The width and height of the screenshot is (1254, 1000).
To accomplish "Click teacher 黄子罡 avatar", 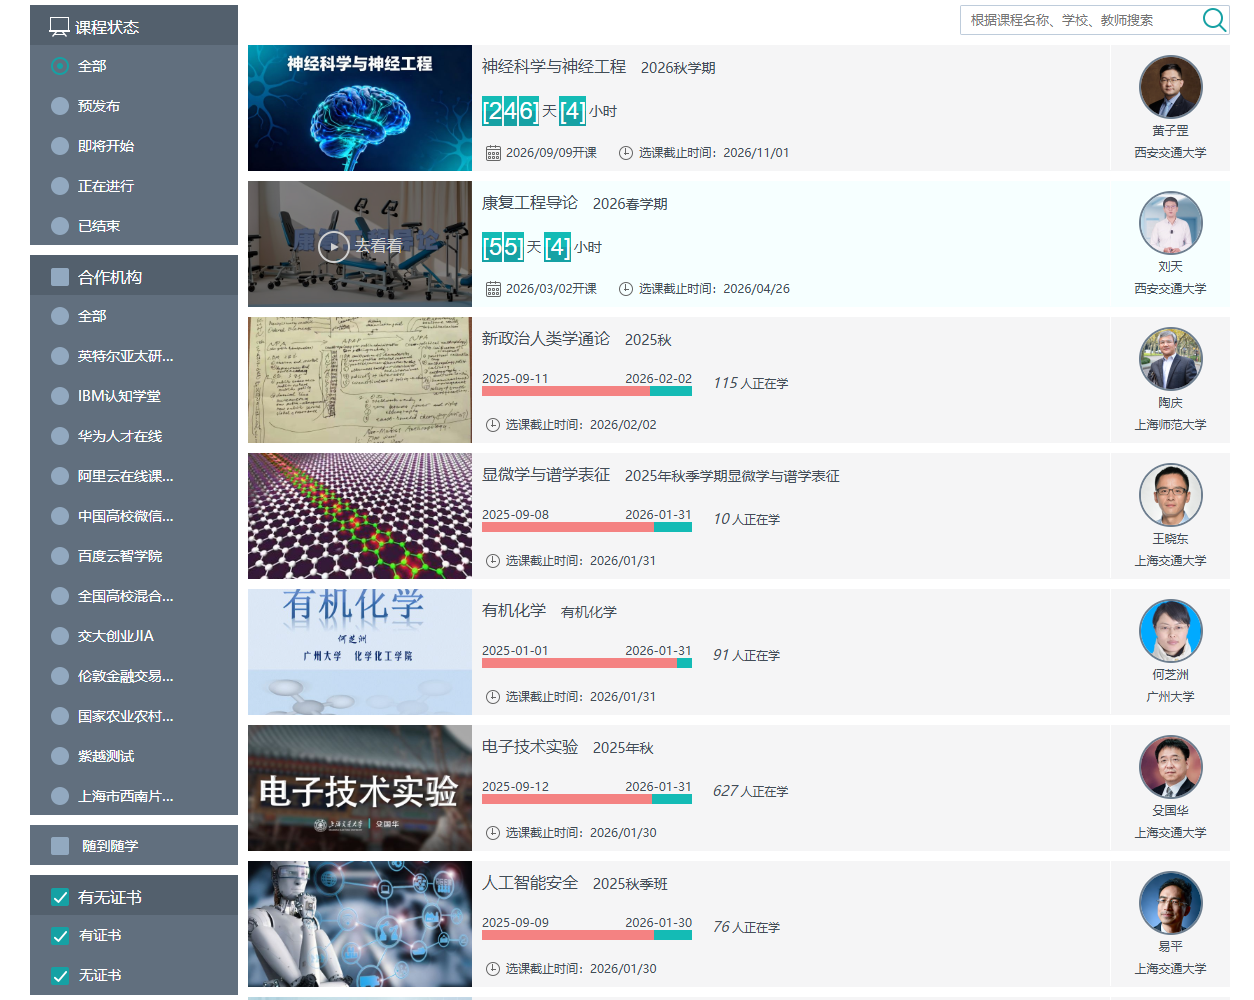I will pyautogui.click(x=1170, y=87).
